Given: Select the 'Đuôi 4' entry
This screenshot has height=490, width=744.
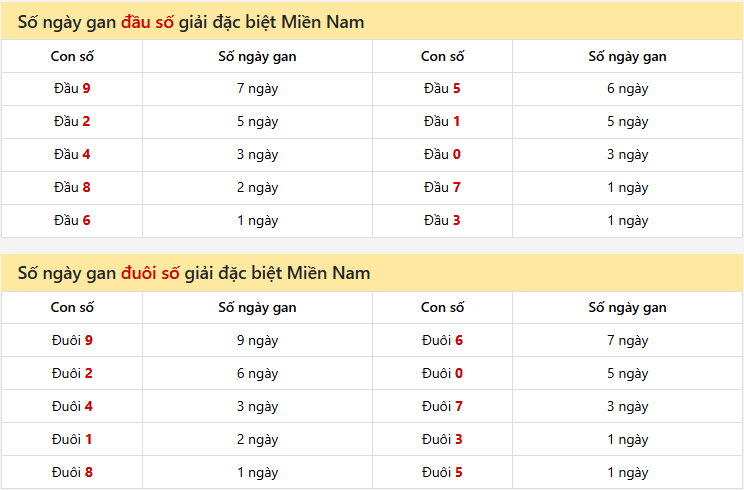Looking at the screenshot, I should 72,407.
